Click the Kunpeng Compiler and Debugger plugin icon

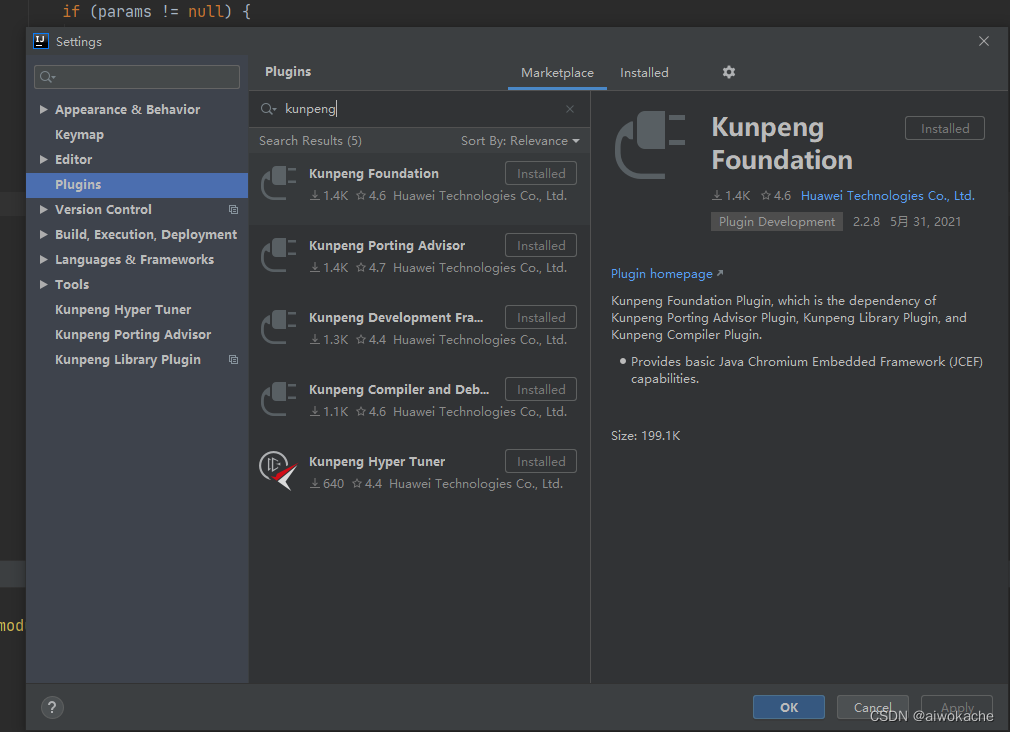(x=278, y=400)
